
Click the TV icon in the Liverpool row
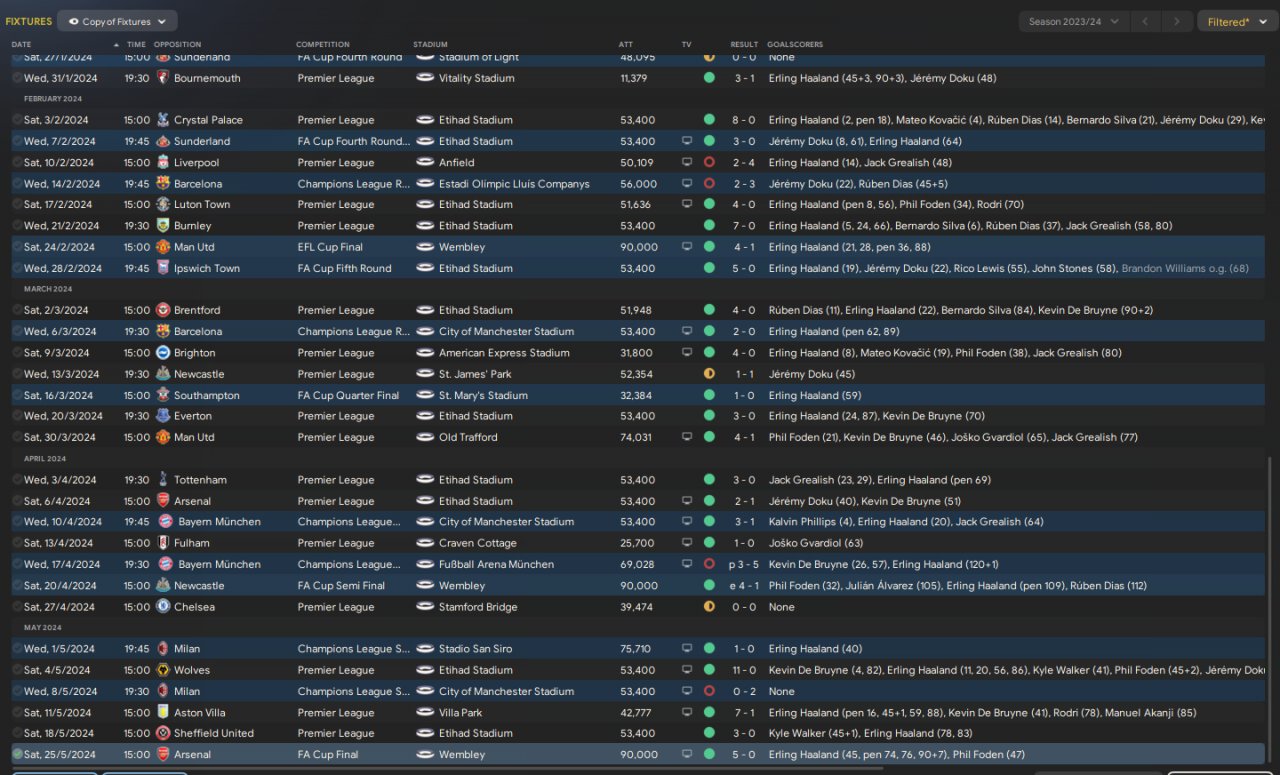[x=687, y=162]
